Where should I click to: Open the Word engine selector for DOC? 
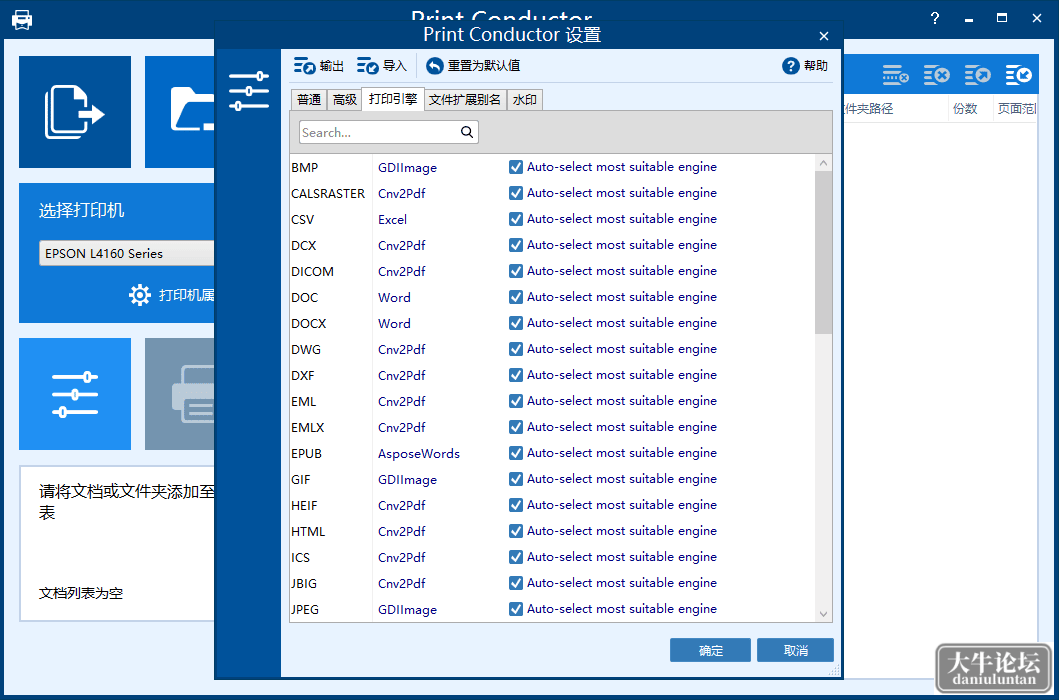click(x=394, y=297)
